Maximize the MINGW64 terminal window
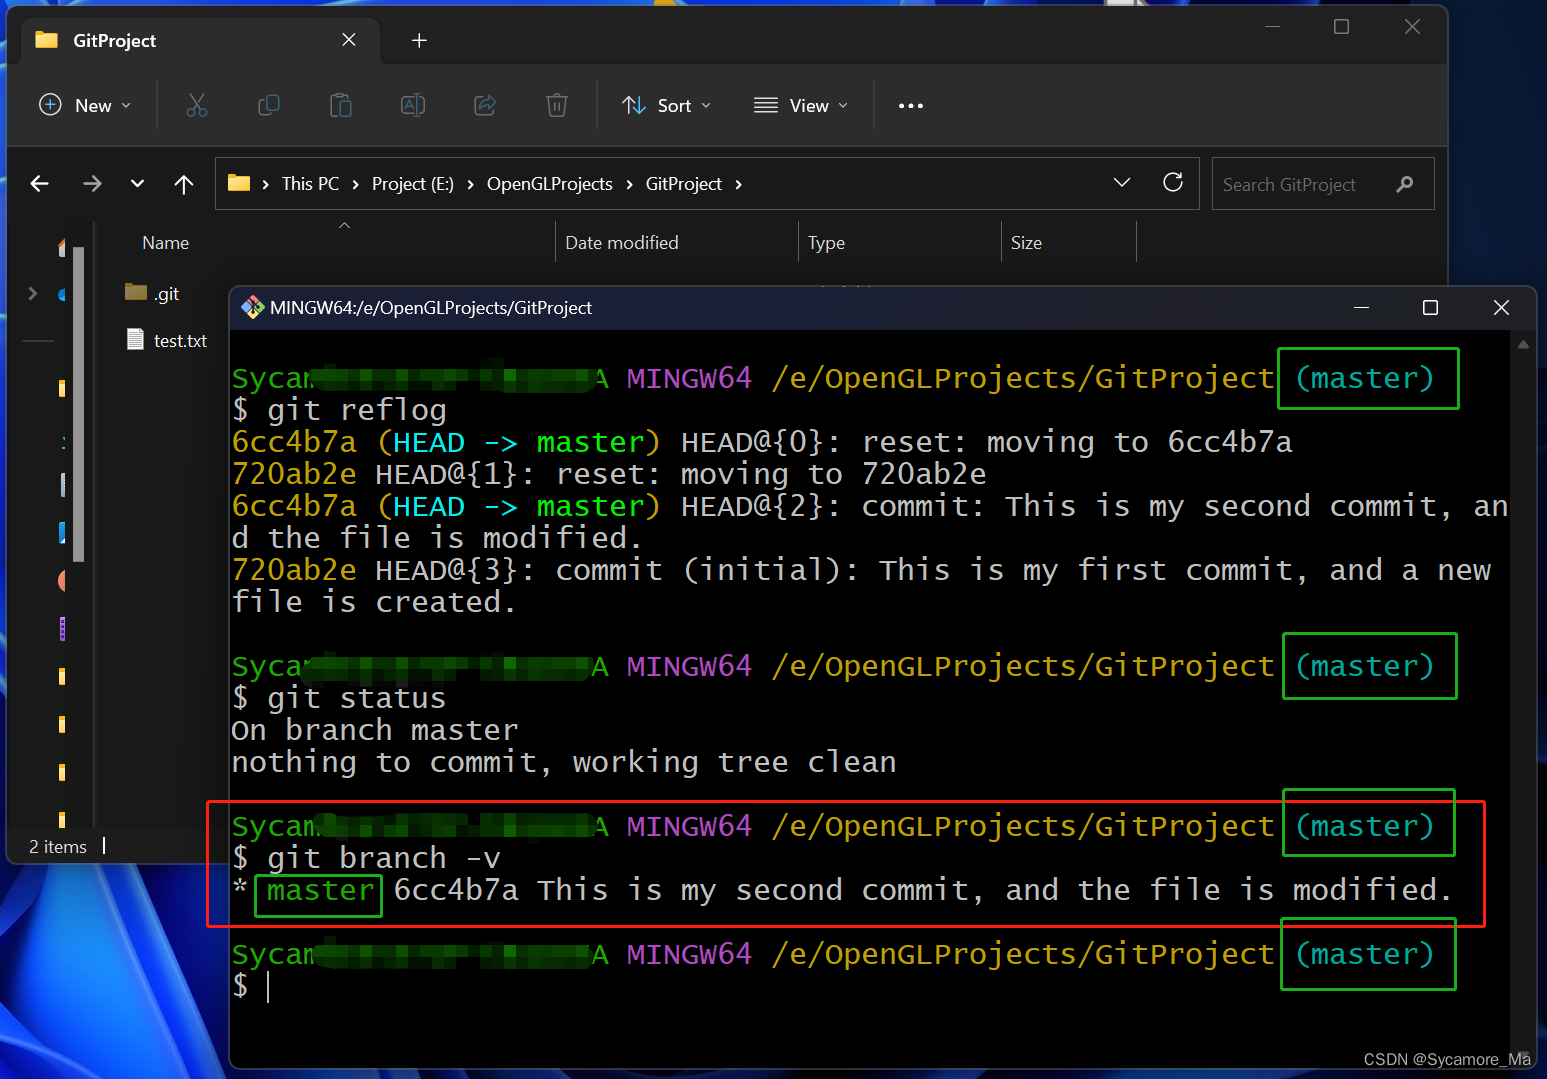The width and height of the screenshot is (1547, 1079). [1430, 308]
